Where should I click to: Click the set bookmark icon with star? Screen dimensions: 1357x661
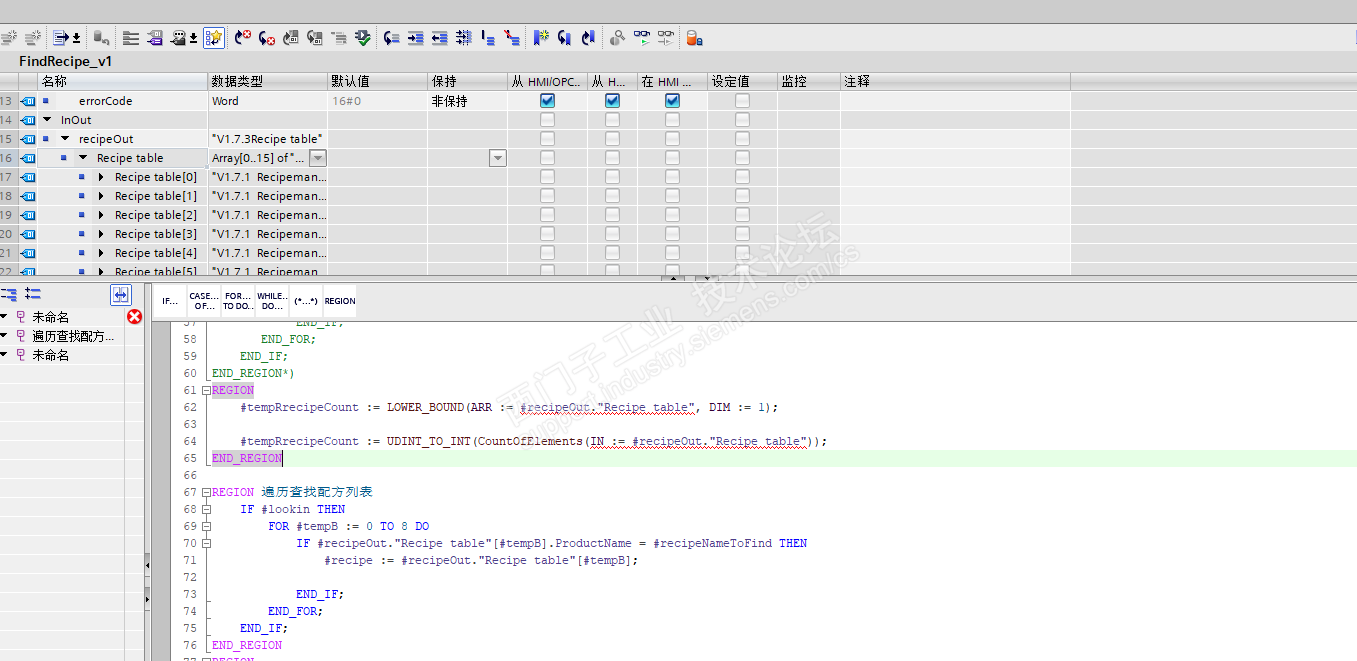click(541, 38)
